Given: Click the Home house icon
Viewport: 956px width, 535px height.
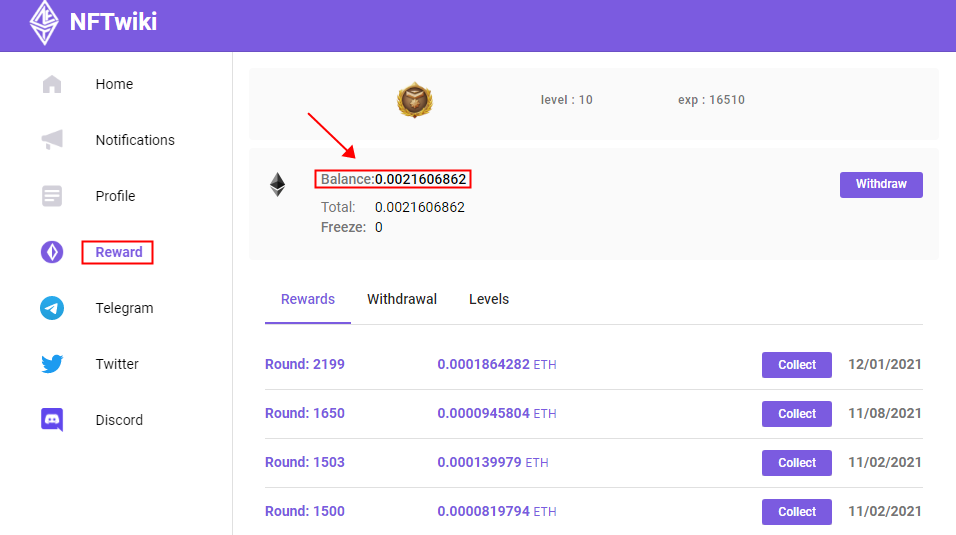Looking at the screenshot, I should [x=52, y=84].
